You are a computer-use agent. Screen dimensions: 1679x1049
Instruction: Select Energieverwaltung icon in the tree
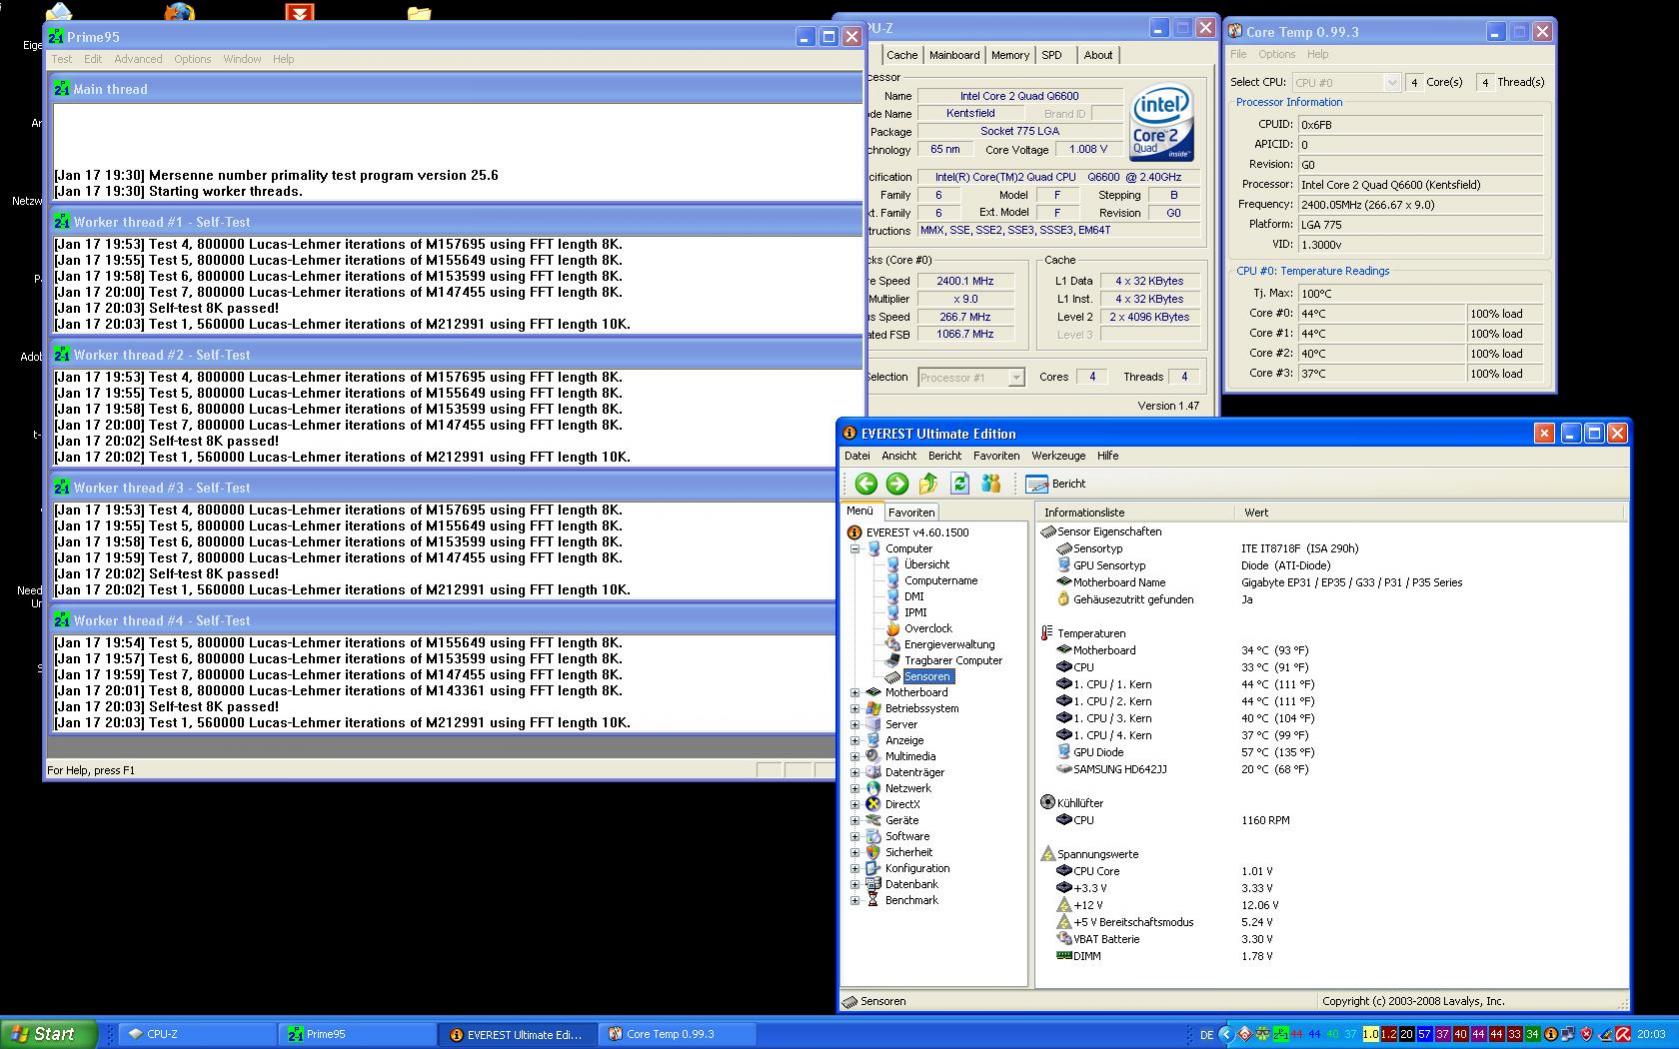(893, 645)
